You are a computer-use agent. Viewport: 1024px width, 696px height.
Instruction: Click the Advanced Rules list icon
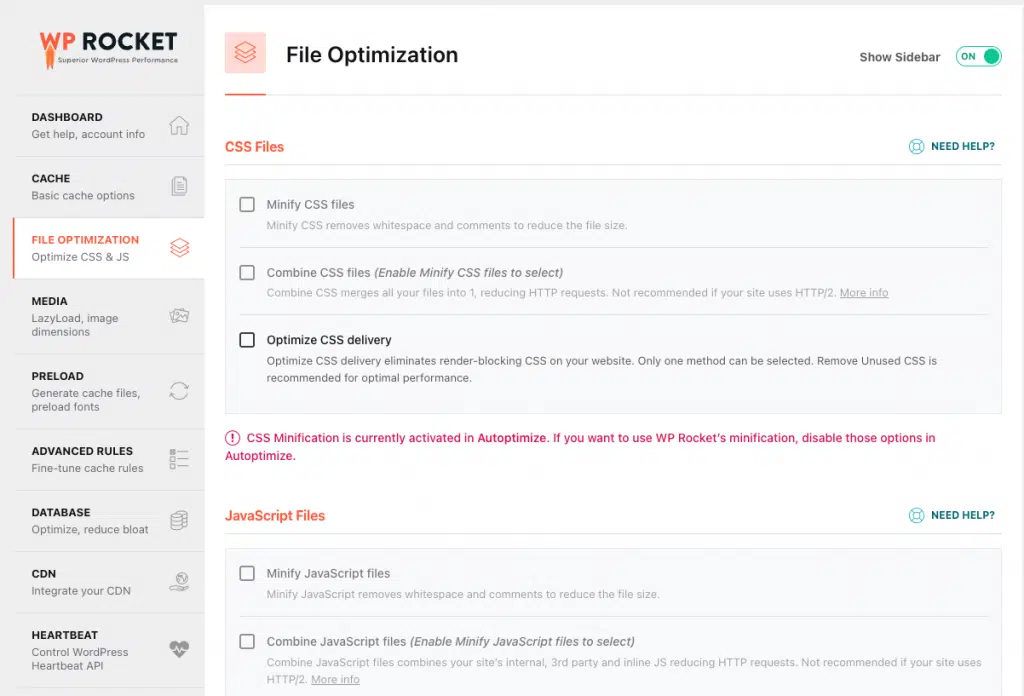[x=179, y=459]
